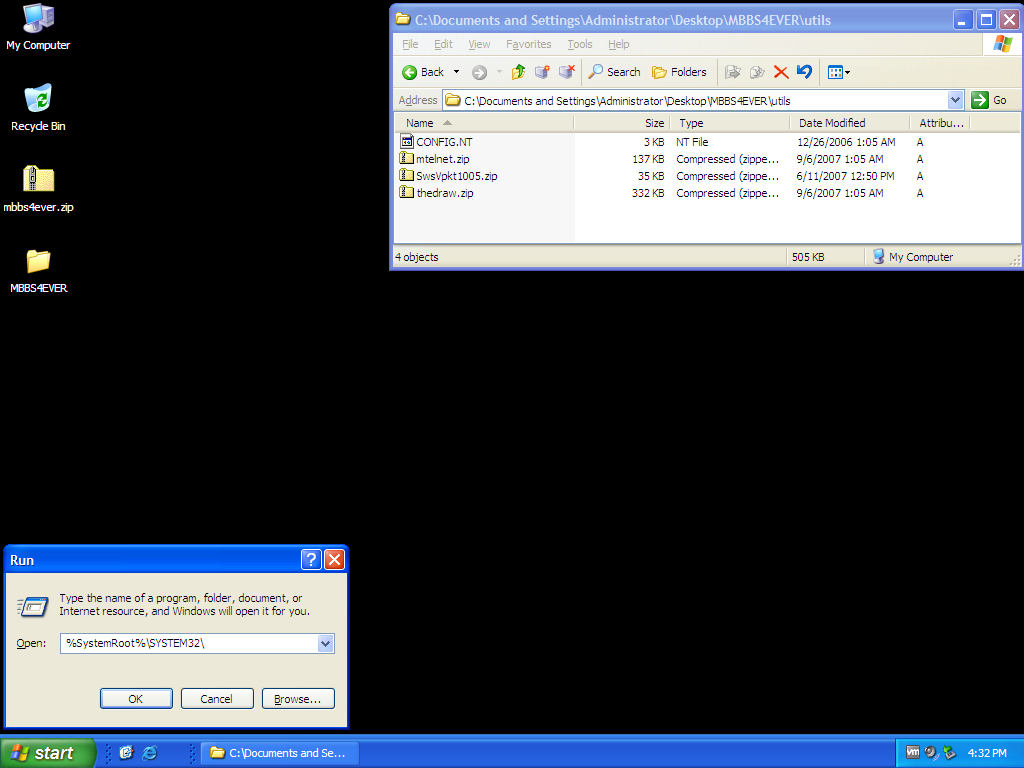Select the CONFIG.NT file
The height and width of the screenshot is (768, 1024).
coord(443,142)
